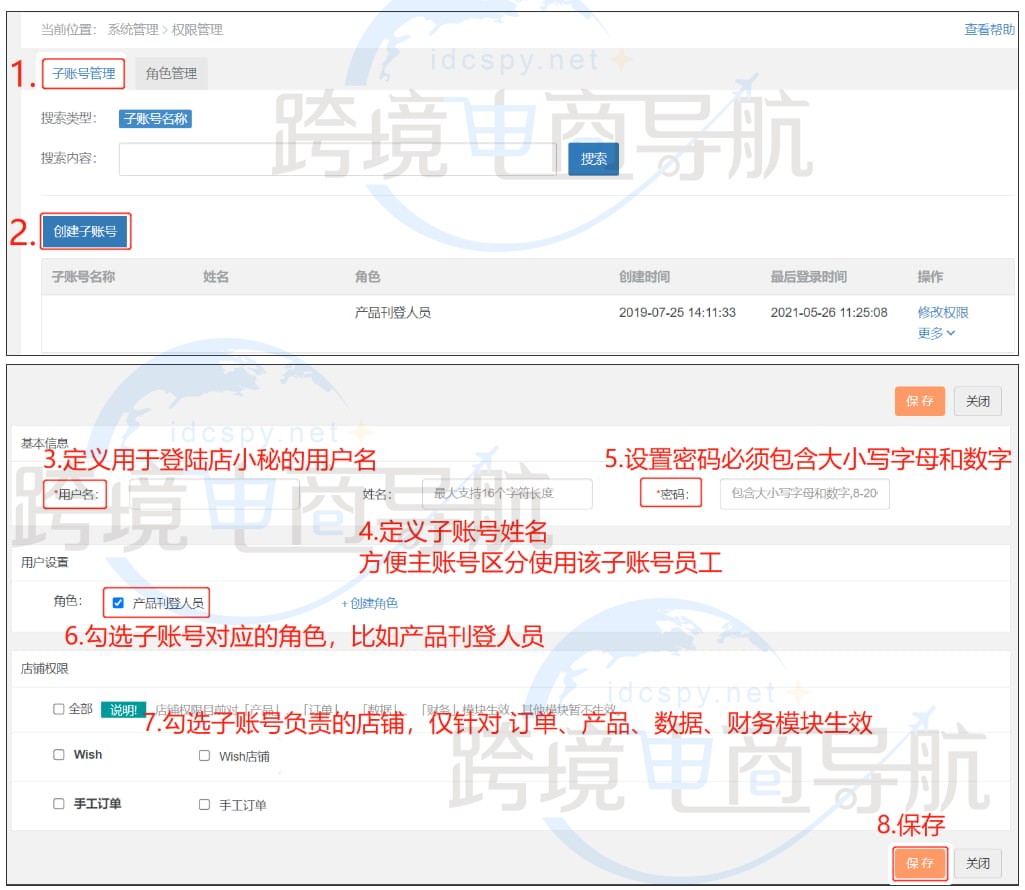Open the 创建角色 link in user settings
The height and width of the screenshot is (890, 1025).
pos(368,603)
